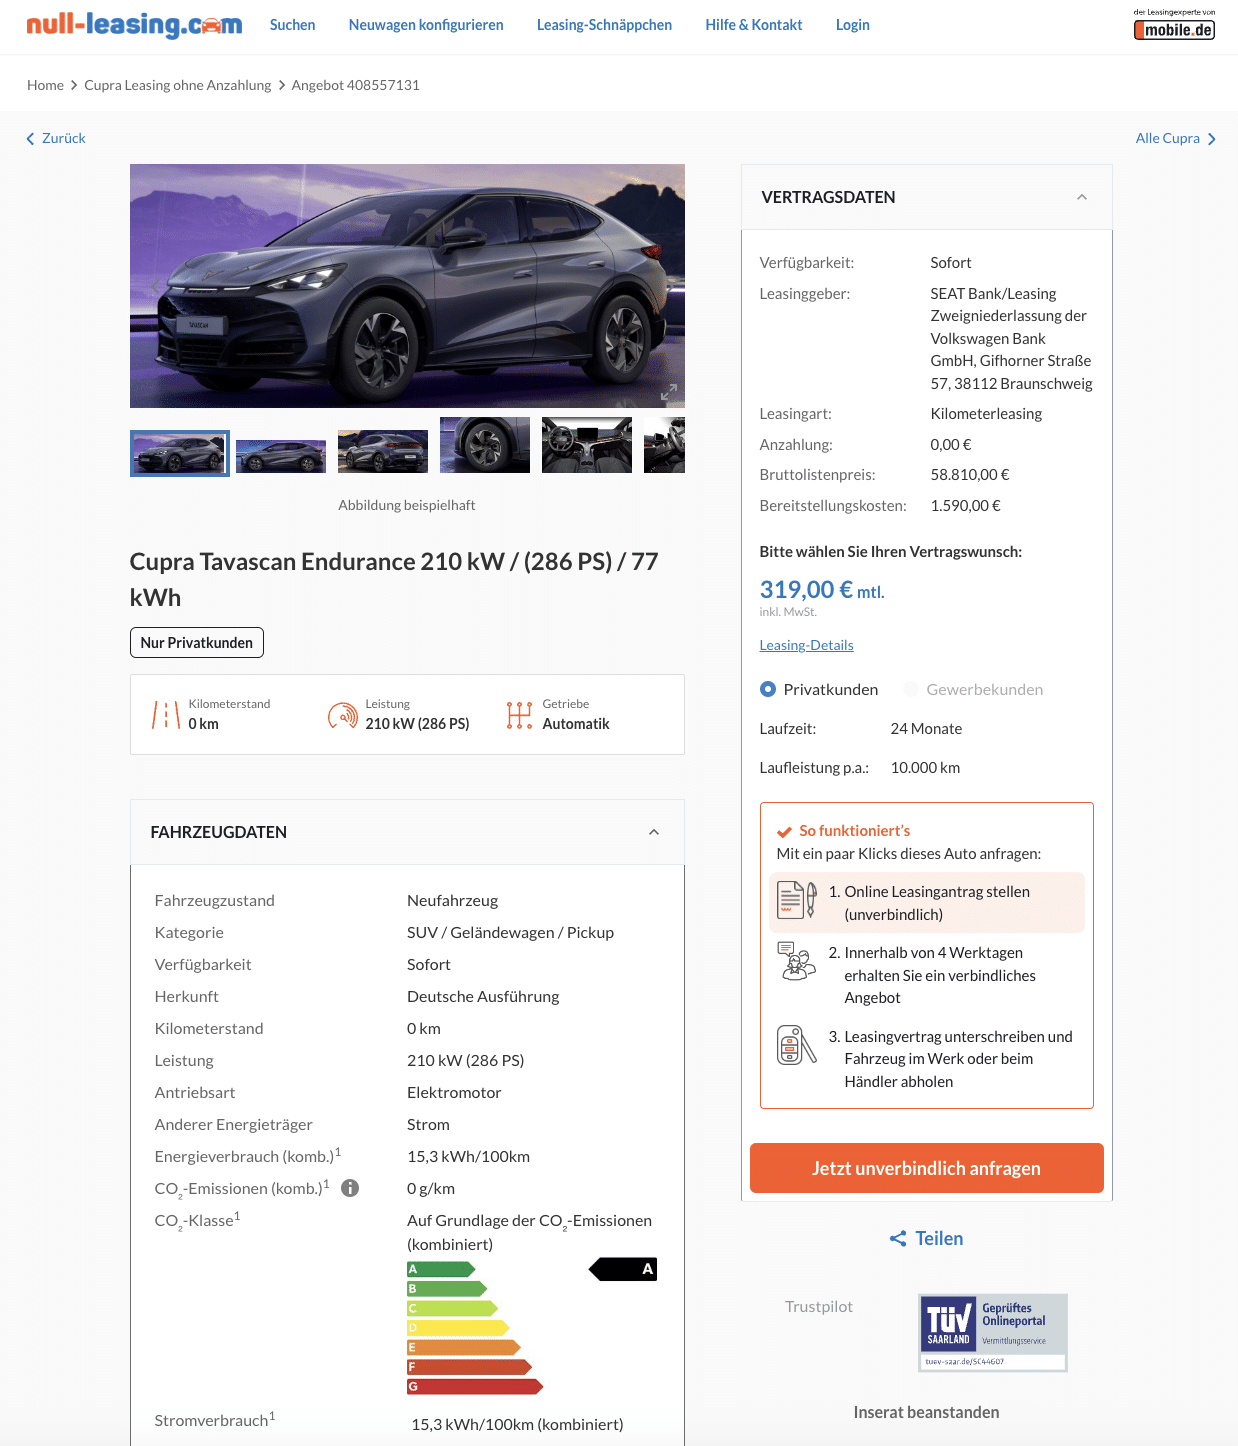Open the Trustpilot widget
The width and height of the screenshot is (1238, 1446).
tap(819, 1306)
